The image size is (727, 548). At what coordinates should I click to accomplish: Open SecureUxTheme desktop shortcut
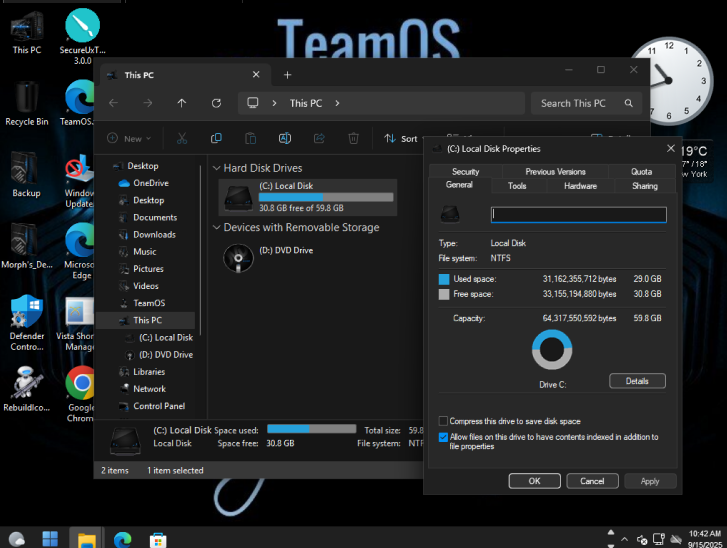click(83, 37)
